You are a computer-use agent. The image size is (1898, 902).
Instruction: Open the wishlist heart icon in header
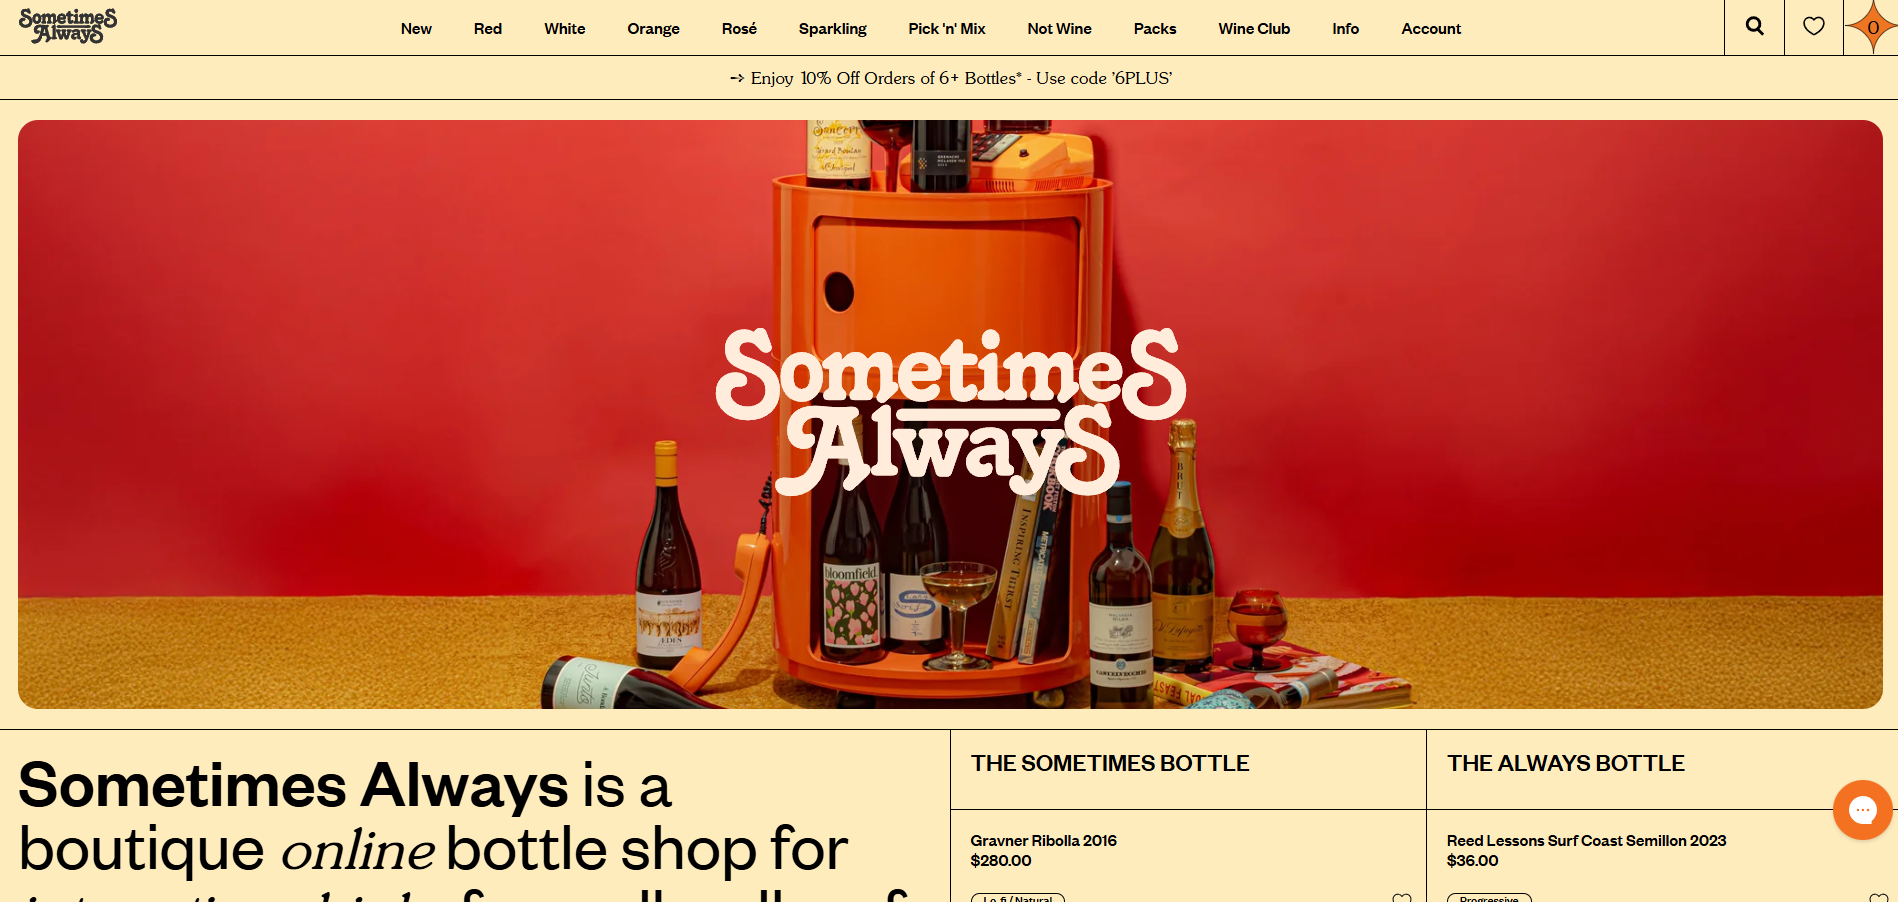point(1813,27)
